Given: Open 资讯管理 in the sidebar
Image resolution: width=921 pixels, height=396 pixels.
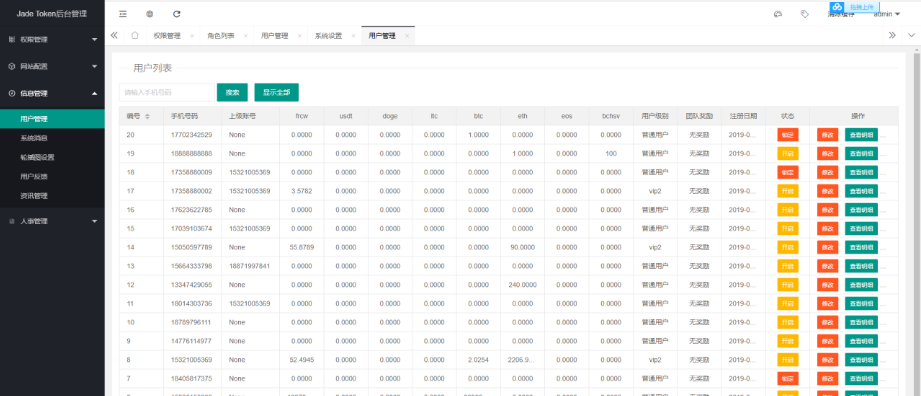Looking at the screenshot, I should 52,196.
